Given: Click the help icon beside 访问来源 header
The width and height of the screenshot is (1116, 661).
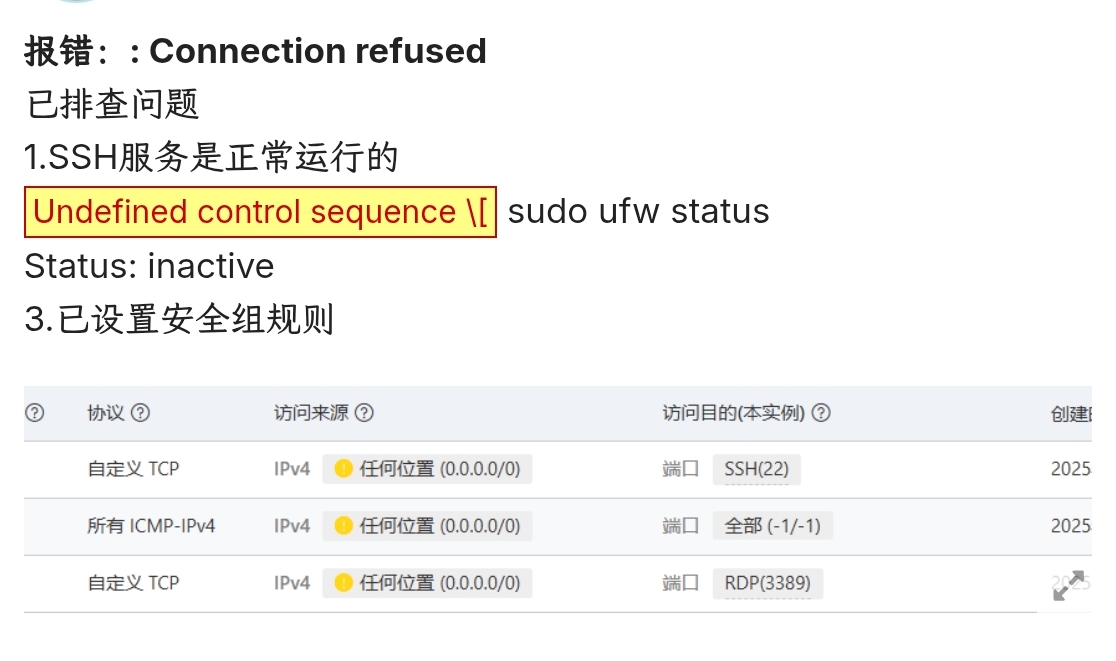Looking at the screenshot, I should click(x=364, y=413).
